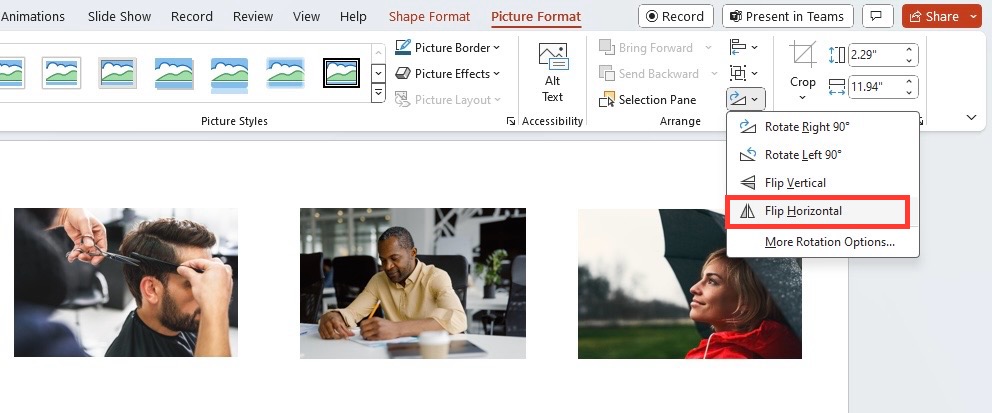The width and height of the screenshot is (992, 413).
Task: Open the Align objects dropdown
Action: point(743,47)
